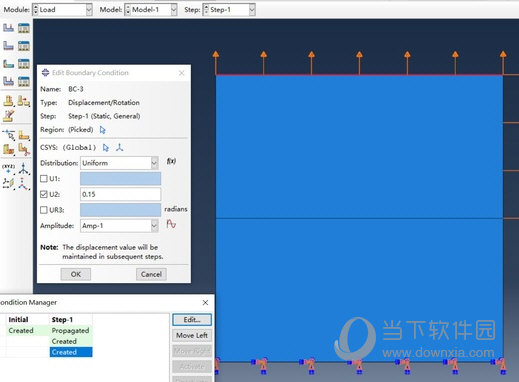The width and height of the screenshot is (519, 382).
Task: Select the Partition Face tool
Action: click(24, 135)
